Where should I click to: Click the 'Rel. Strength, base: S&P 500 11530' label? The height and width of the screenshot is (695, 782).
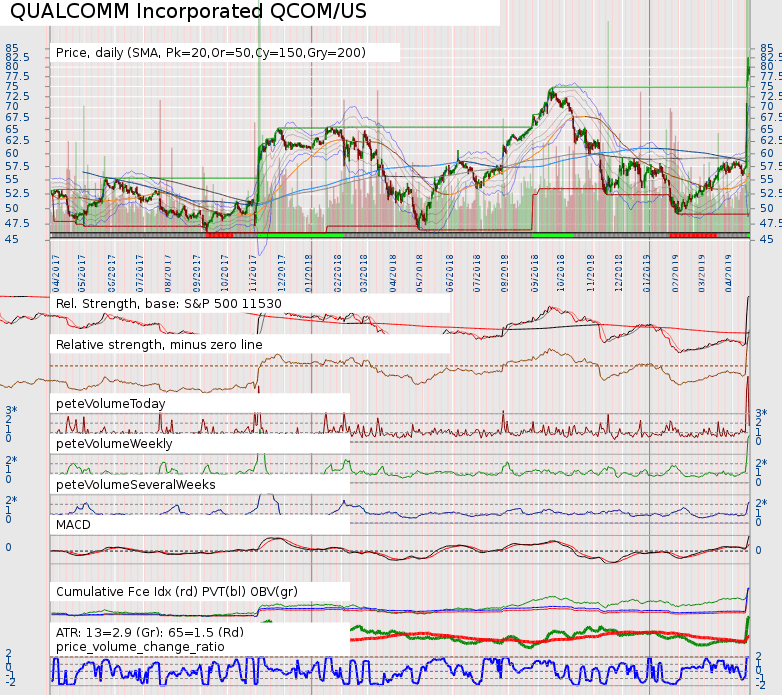(x=169, y=304)
